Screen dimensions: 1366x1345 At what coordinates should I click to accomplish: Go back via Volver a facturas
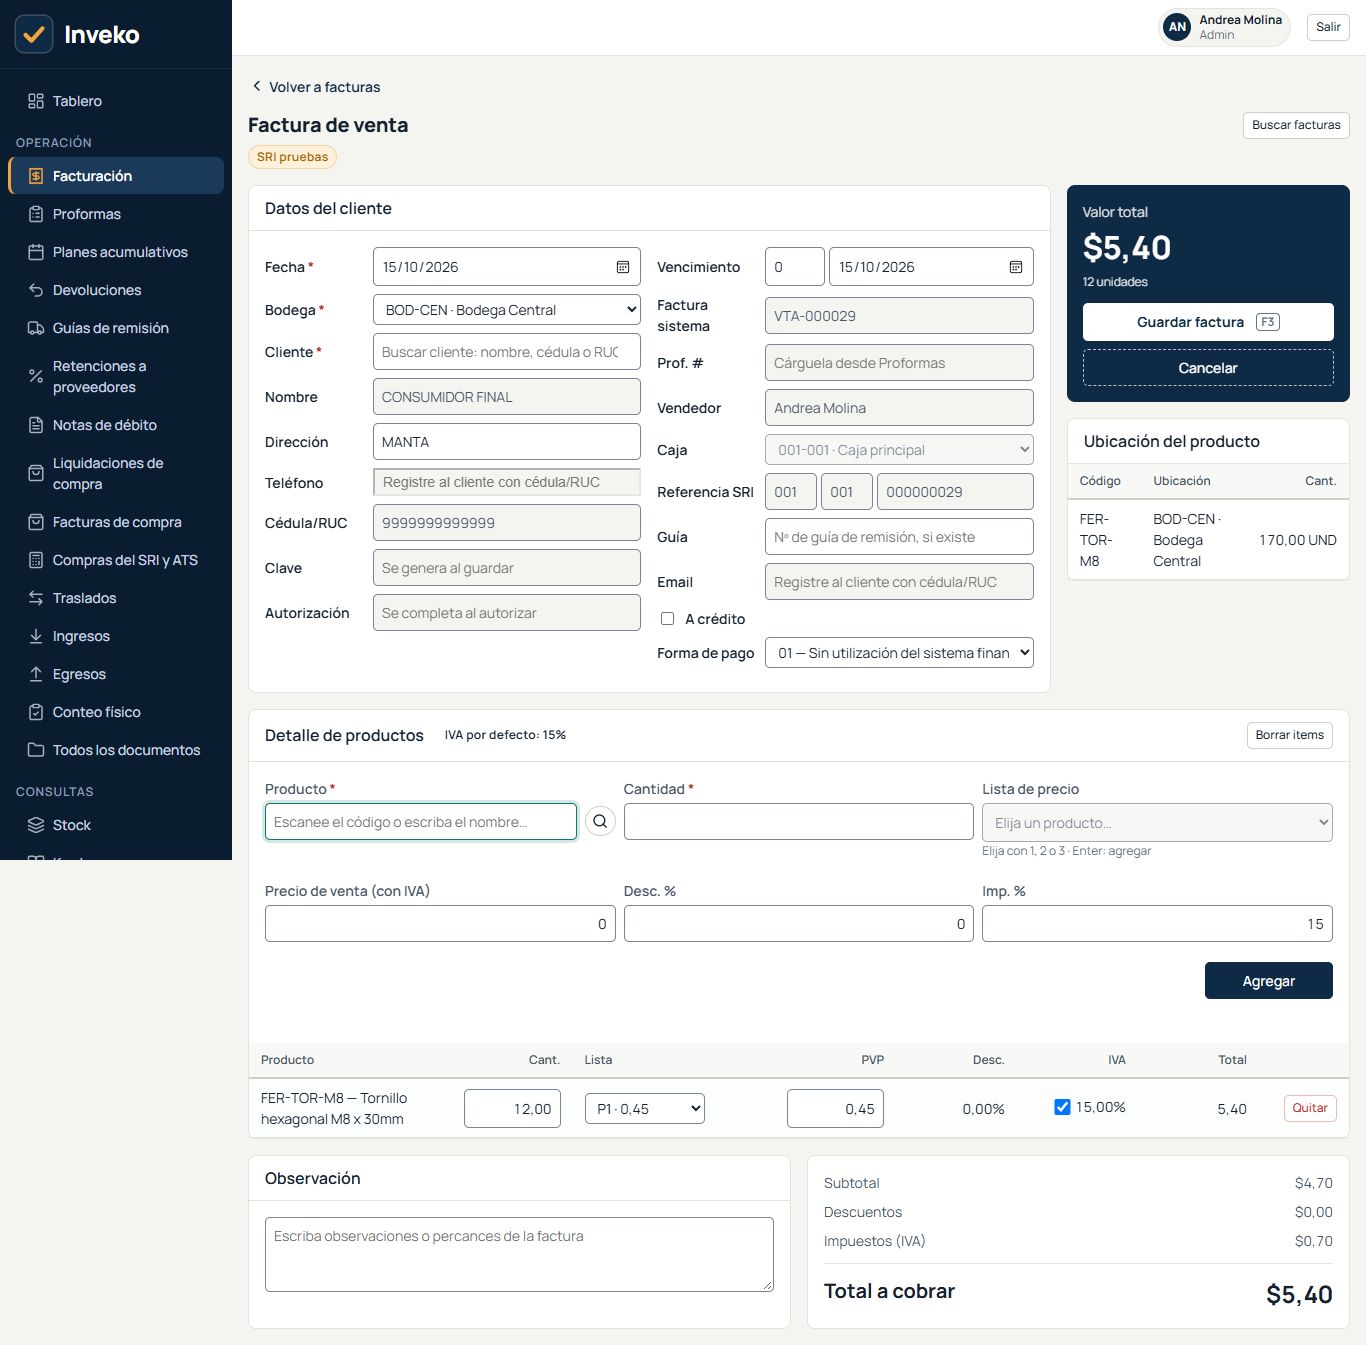(x=316, y=87)
